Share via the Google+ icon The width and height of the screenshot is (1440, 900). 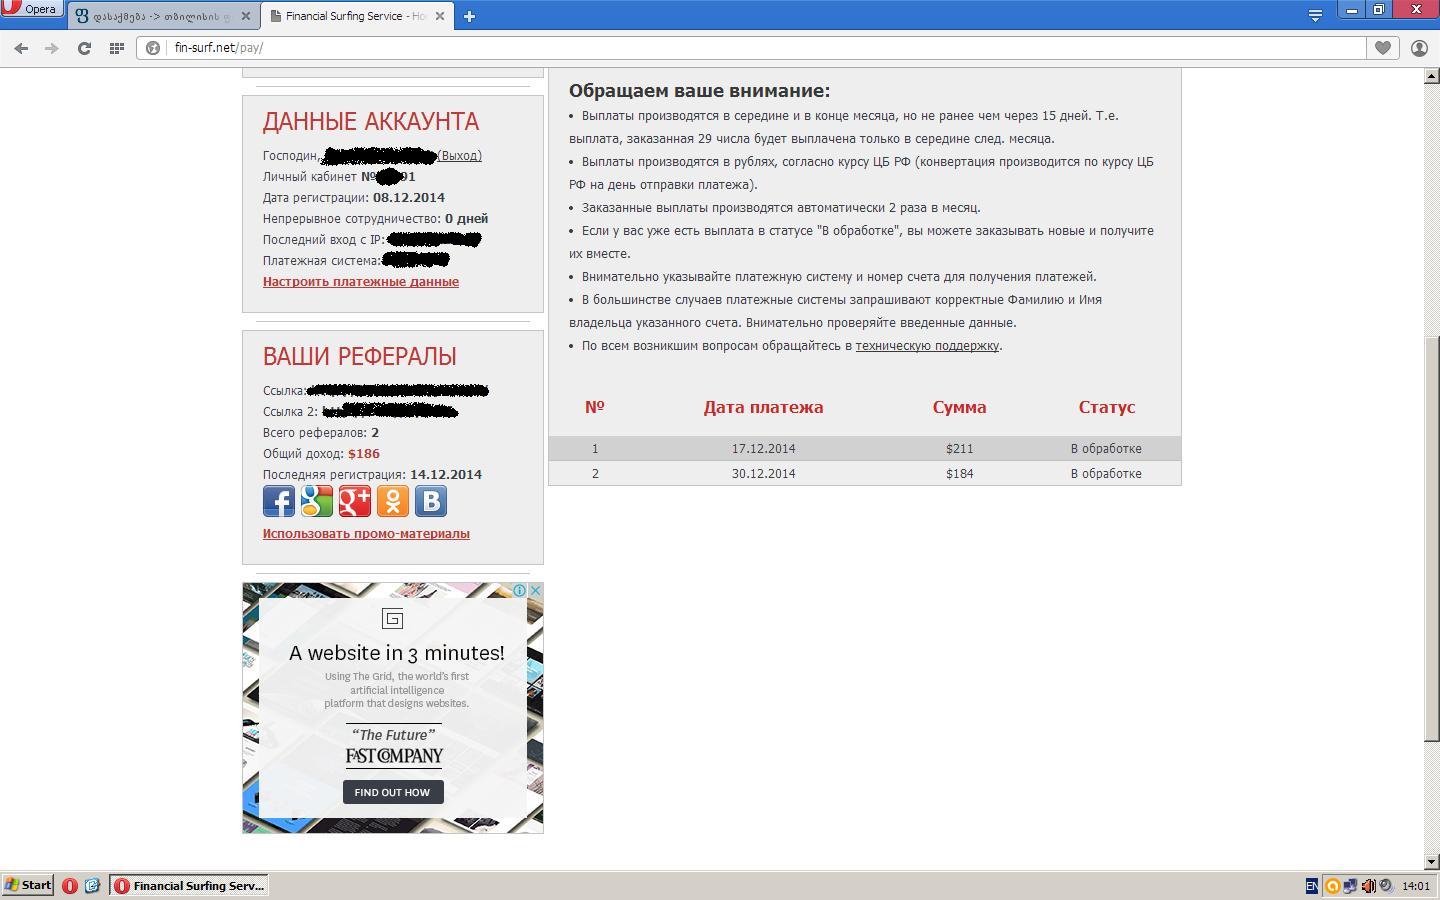coord(355,501)
